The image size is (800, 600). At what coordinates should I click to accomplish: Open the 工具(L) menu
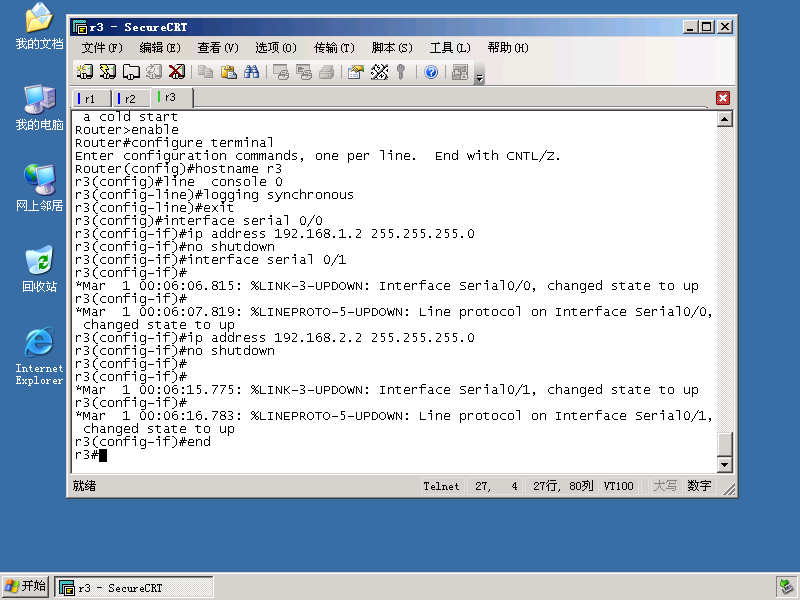click(x=449, y=48)
